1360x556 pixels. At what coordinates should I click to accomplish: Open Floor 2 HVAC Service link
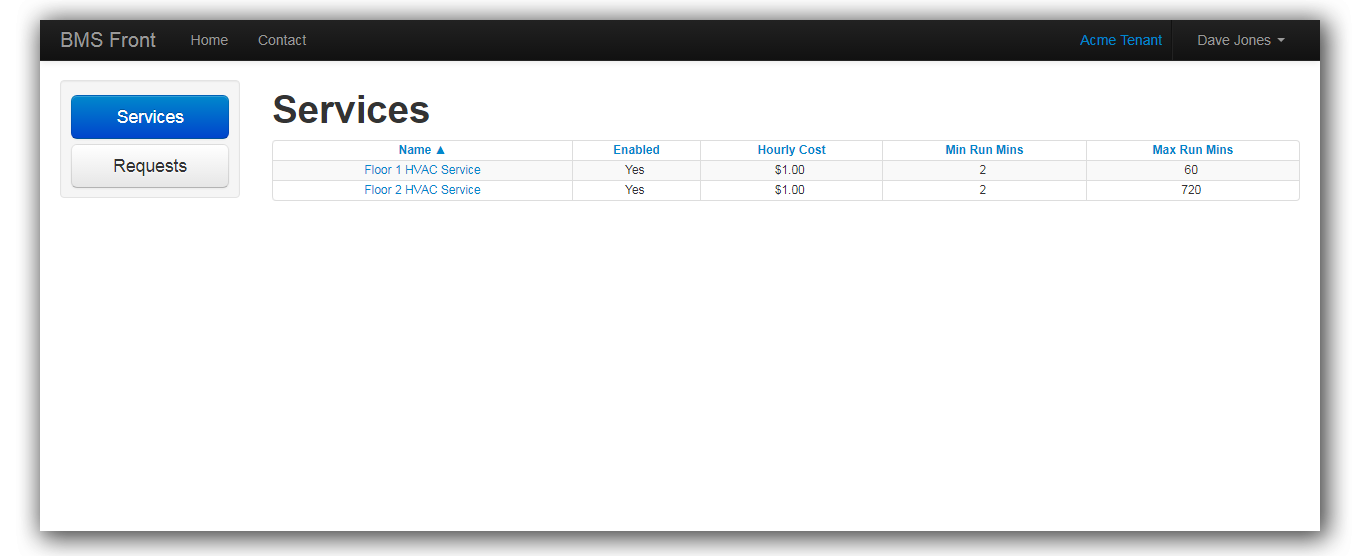pyautogui.click(x=422, y=190)
